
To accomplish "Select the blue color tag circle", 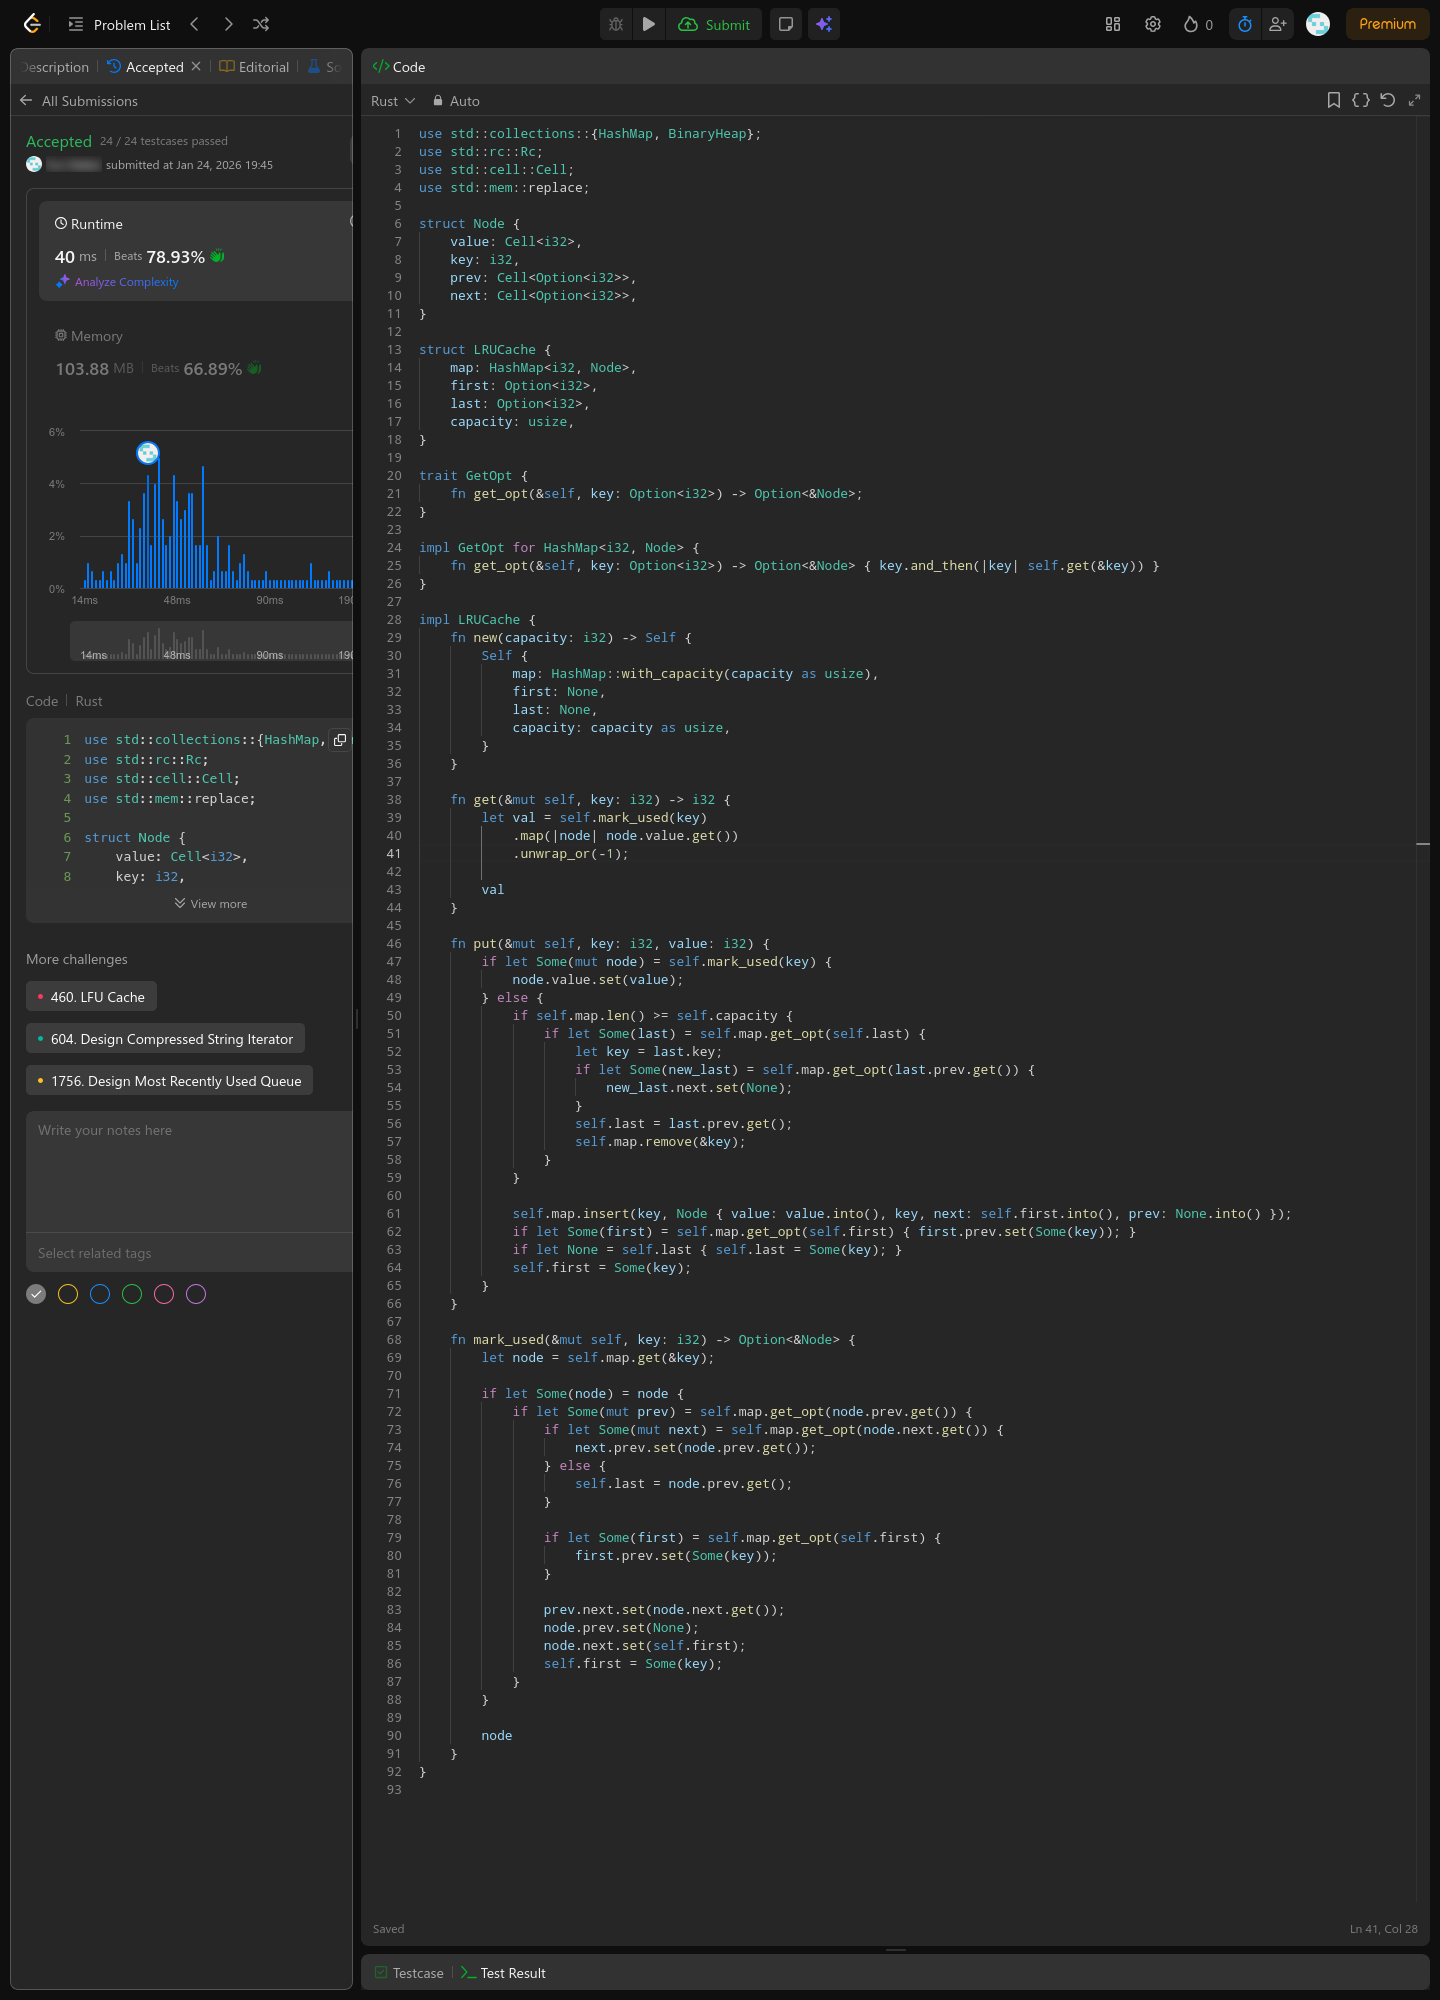I will coord(100,1294).
